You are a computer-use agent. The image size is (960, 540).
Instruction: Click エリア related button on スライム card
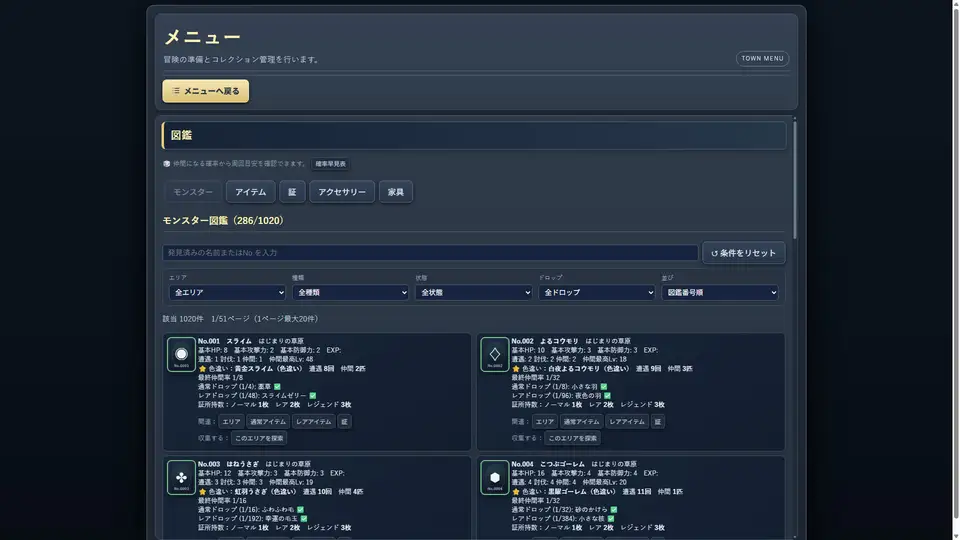pos(231,421)
